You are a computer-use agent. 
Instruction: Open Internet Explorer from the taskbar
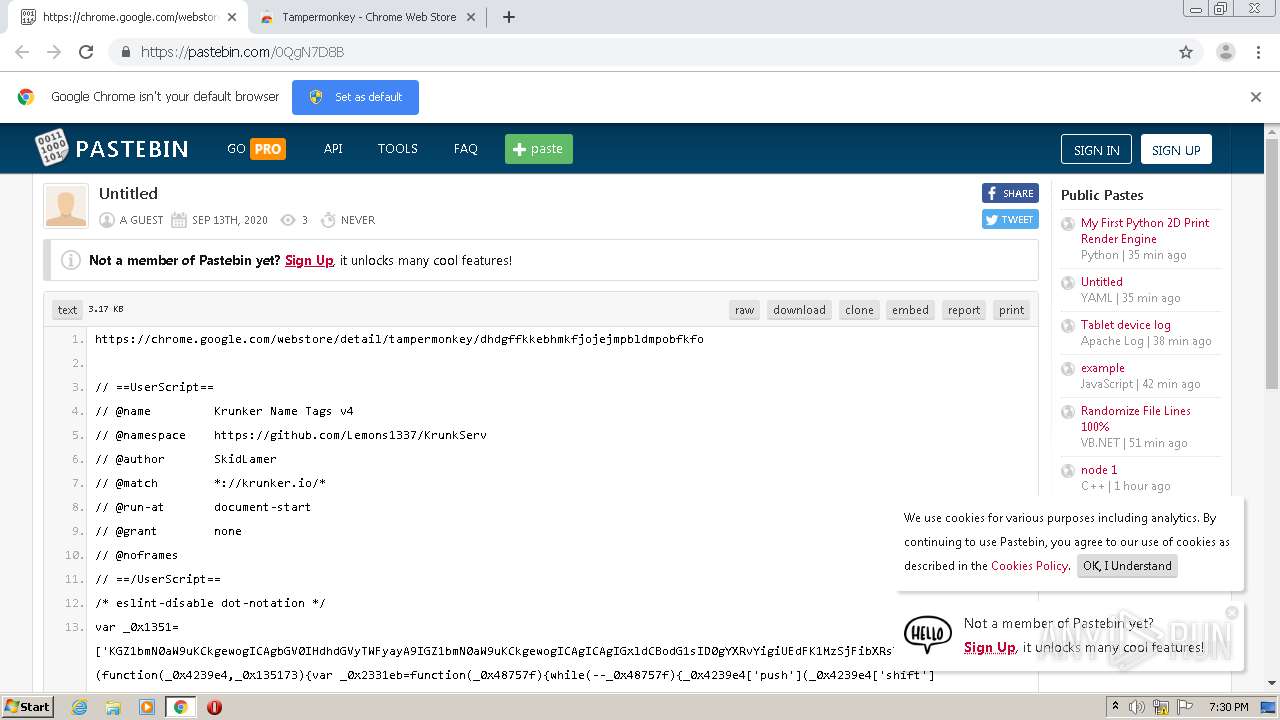[x=79, y=707]
